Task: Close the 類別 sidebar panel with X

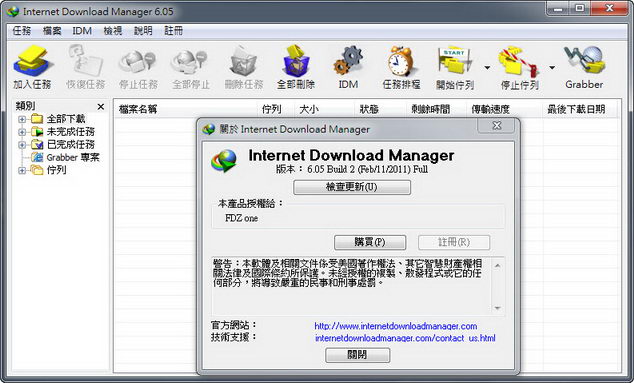Action: (x=101, y=107)
